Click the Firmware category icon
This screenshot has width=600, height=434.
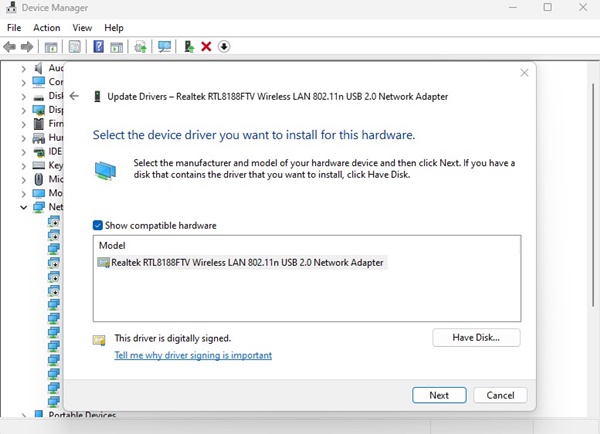(x=39, y=124)
